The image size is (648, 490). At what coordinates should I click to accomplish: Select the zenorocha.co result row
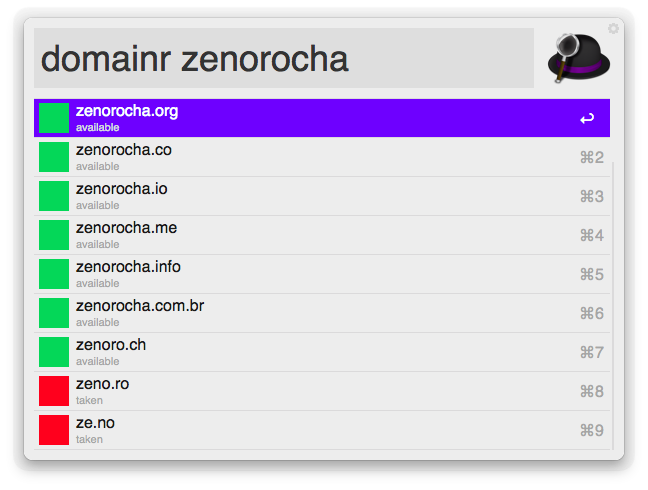[x=322, y=157]
